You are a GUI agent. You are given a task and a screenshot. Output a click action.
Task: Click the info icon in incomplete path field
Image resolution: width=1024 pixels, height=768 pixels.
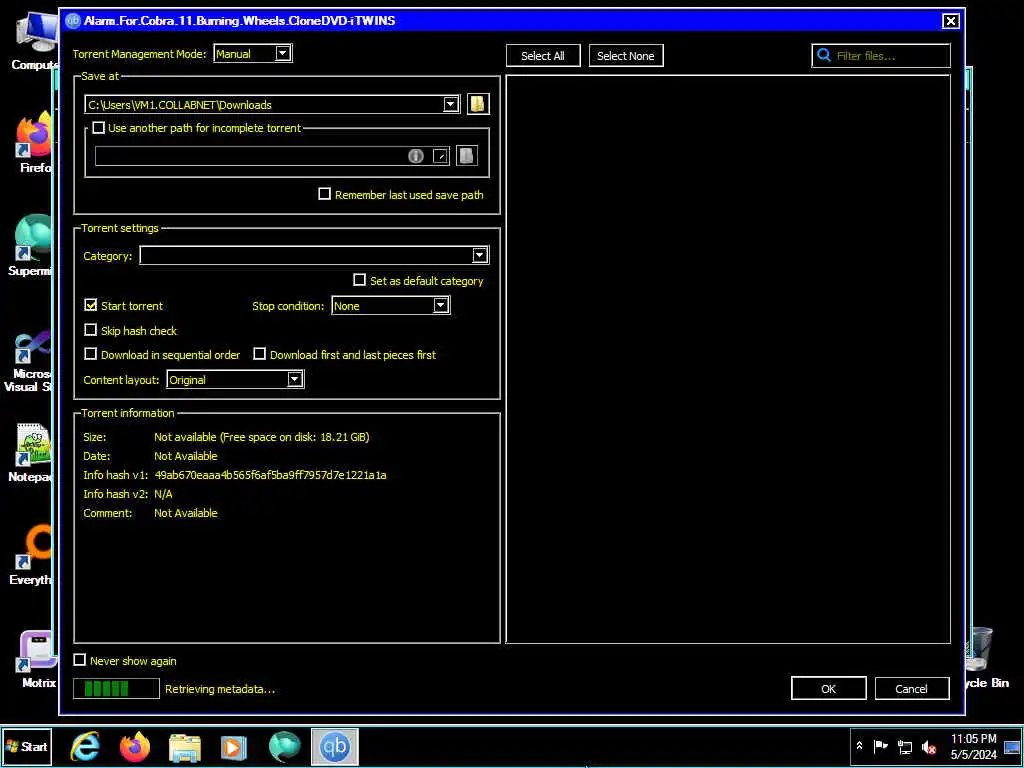(x=415, y=156)
